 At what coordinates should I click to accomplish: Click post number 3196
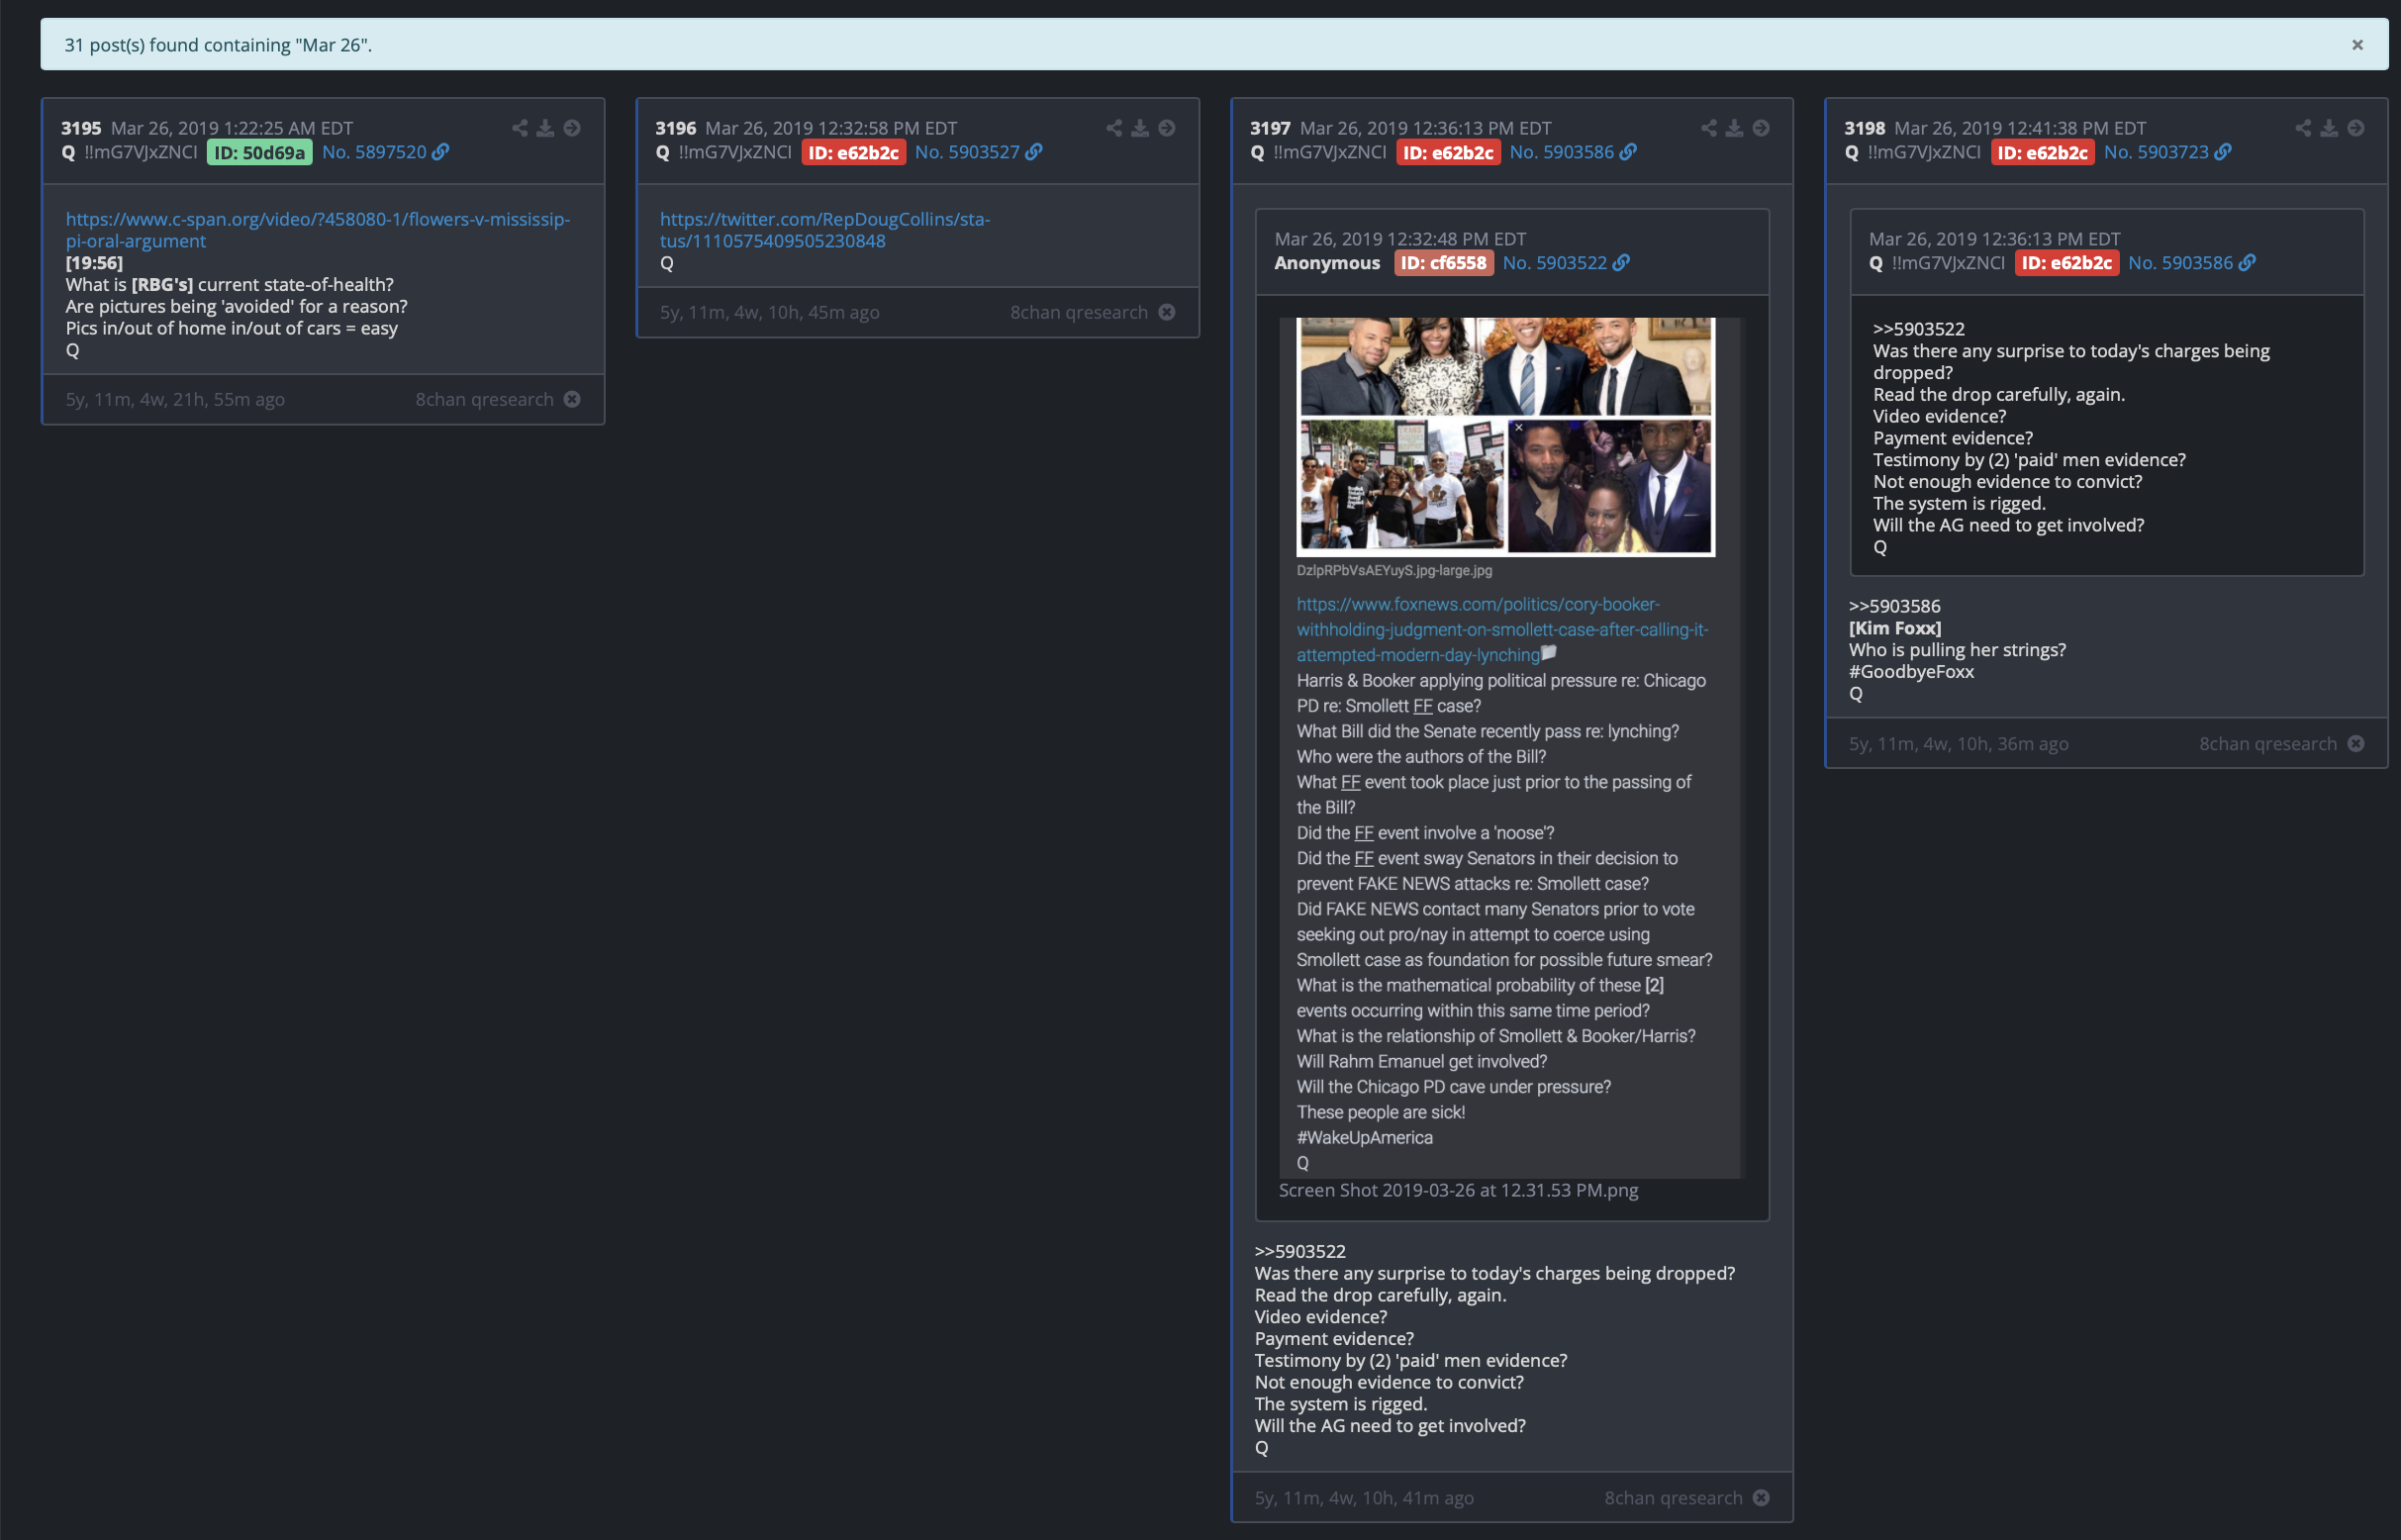point(675,128)
